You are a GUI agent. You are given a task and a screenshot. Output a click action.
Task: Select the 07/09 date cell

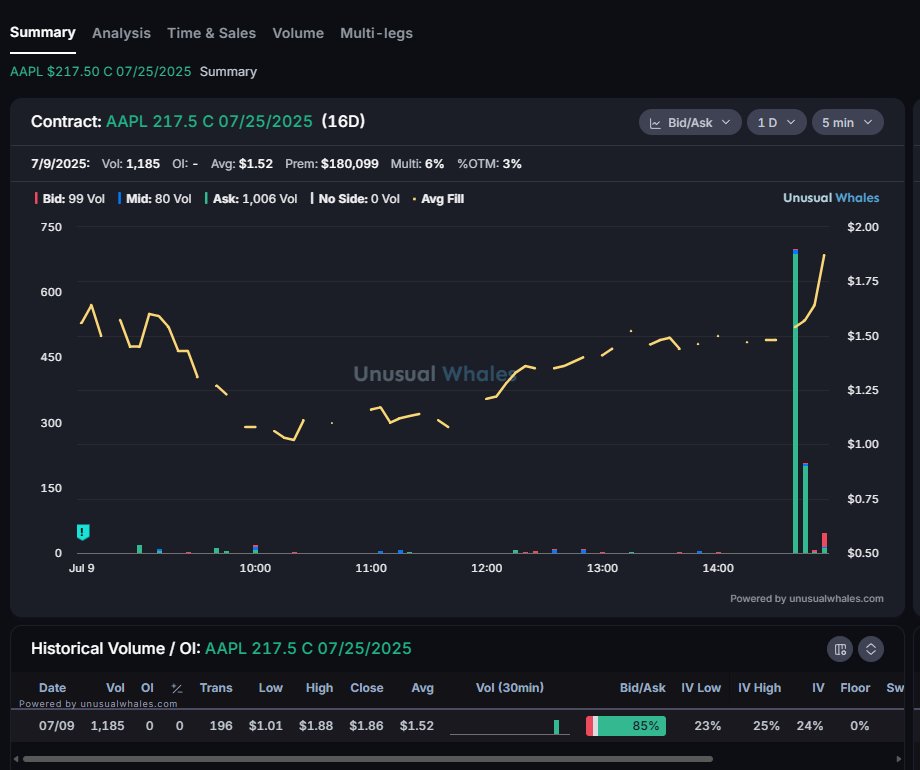click(56, 726)
